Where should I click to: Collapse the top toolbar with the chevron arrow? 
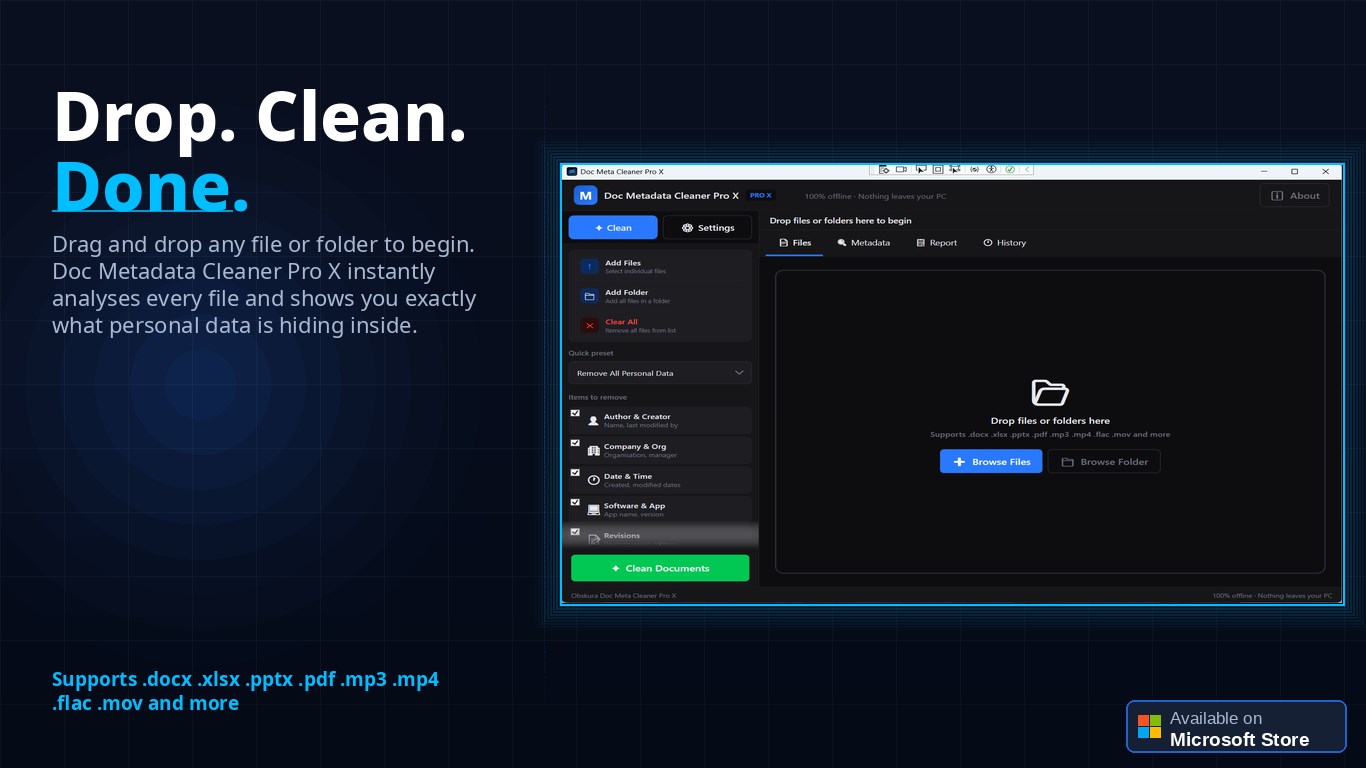[x=1027, y=170]
